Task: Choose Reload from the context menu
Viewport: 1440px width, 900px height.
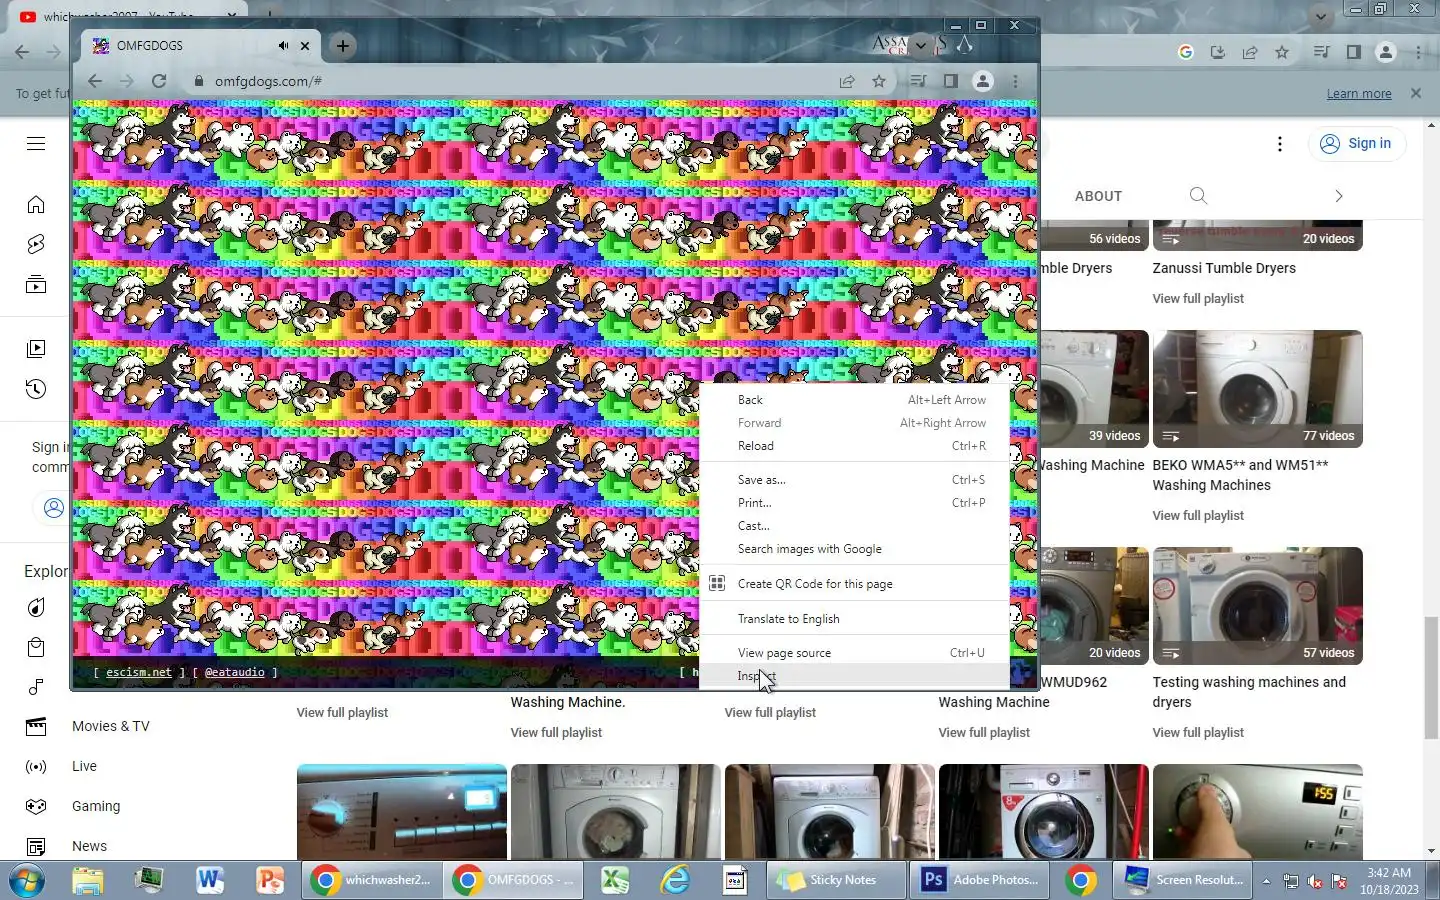Action: 854,446
